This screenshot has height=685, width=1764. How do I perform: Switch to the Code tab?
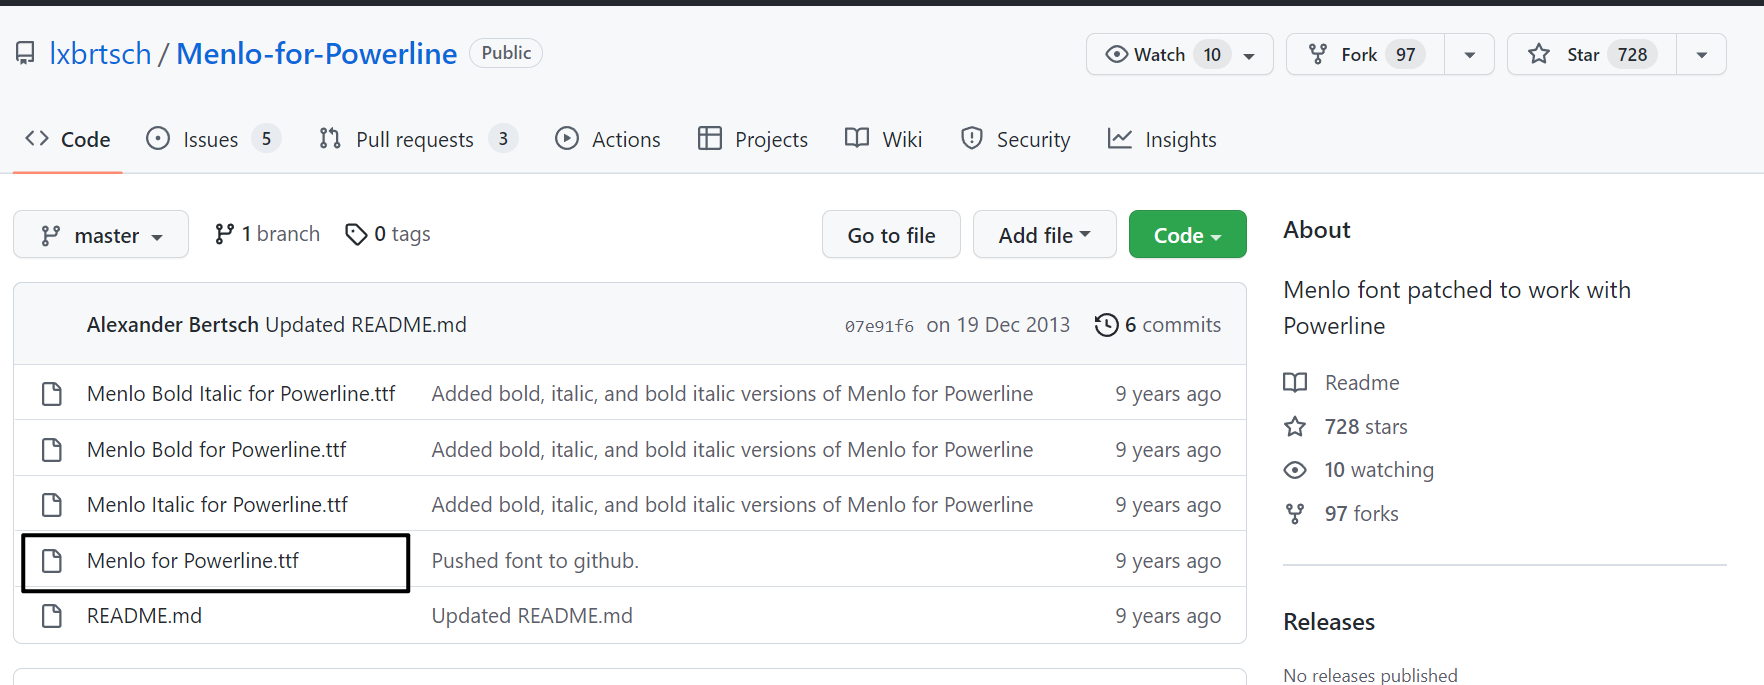tap(68, 139)
